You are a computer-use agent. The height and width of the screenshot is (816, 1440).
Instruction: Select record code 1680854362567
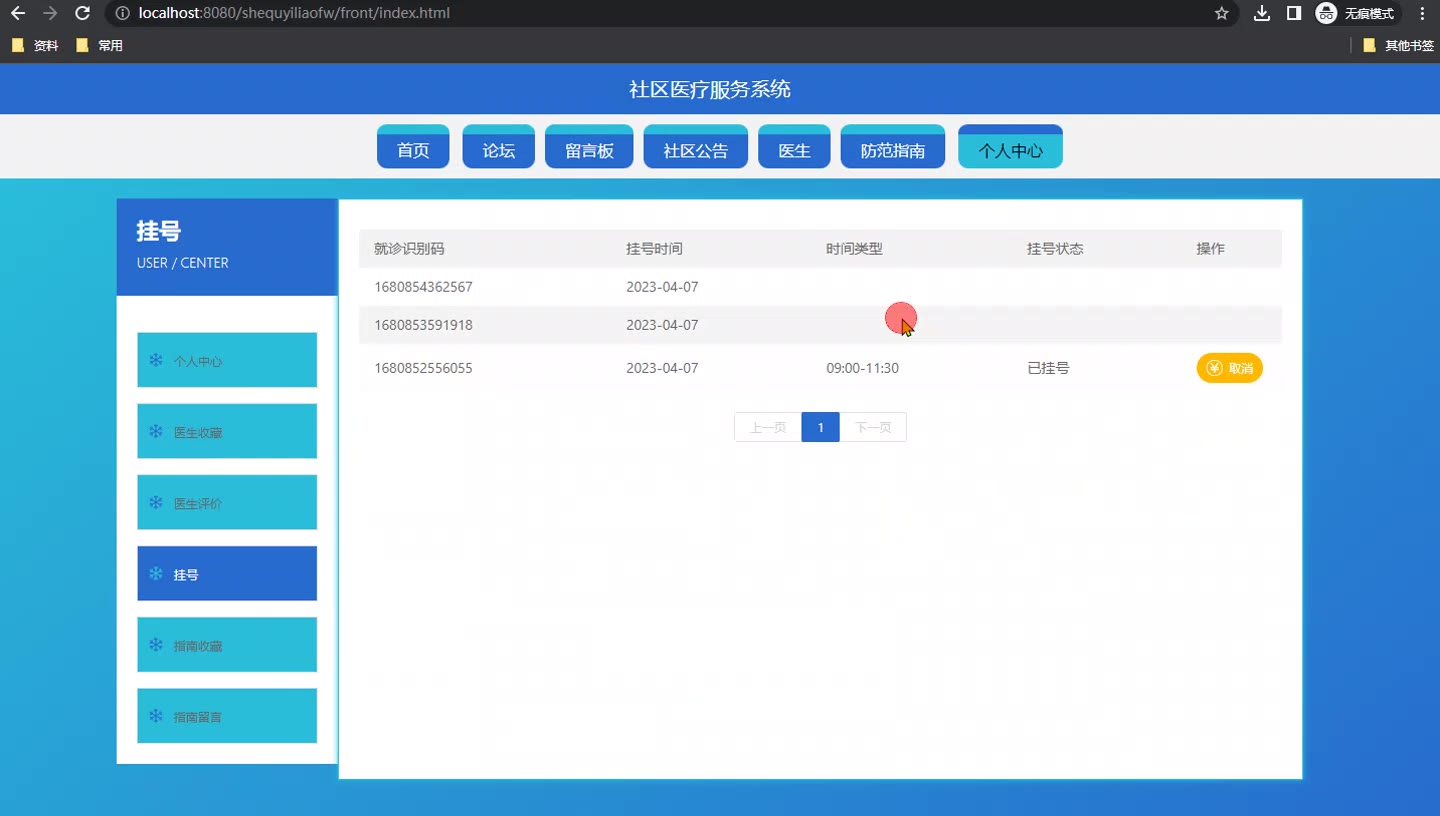(423, 287)
